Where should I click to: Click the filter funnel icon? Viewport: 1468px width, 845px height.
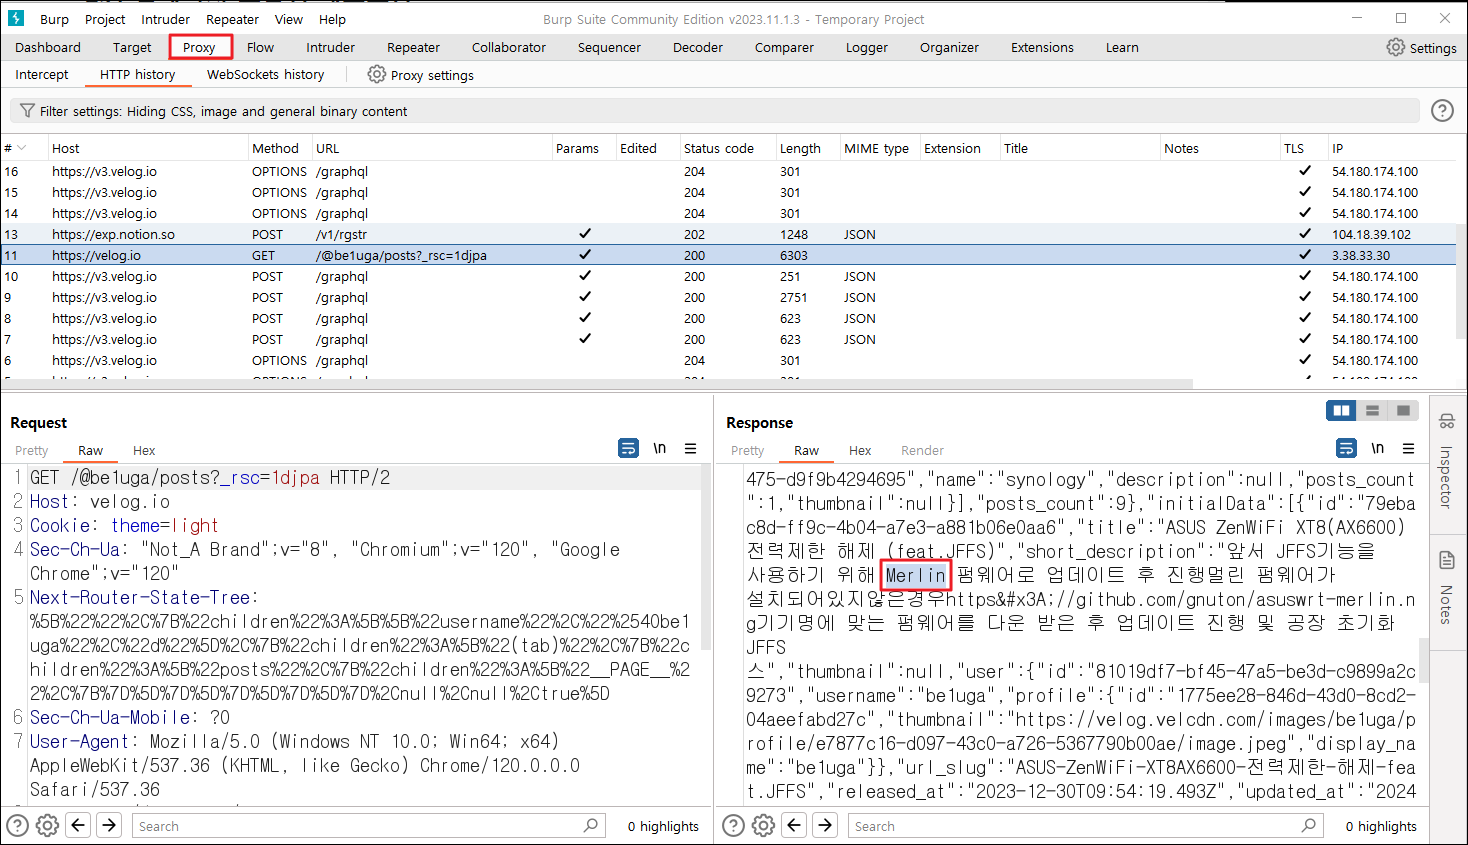click(x=27, y=111)
